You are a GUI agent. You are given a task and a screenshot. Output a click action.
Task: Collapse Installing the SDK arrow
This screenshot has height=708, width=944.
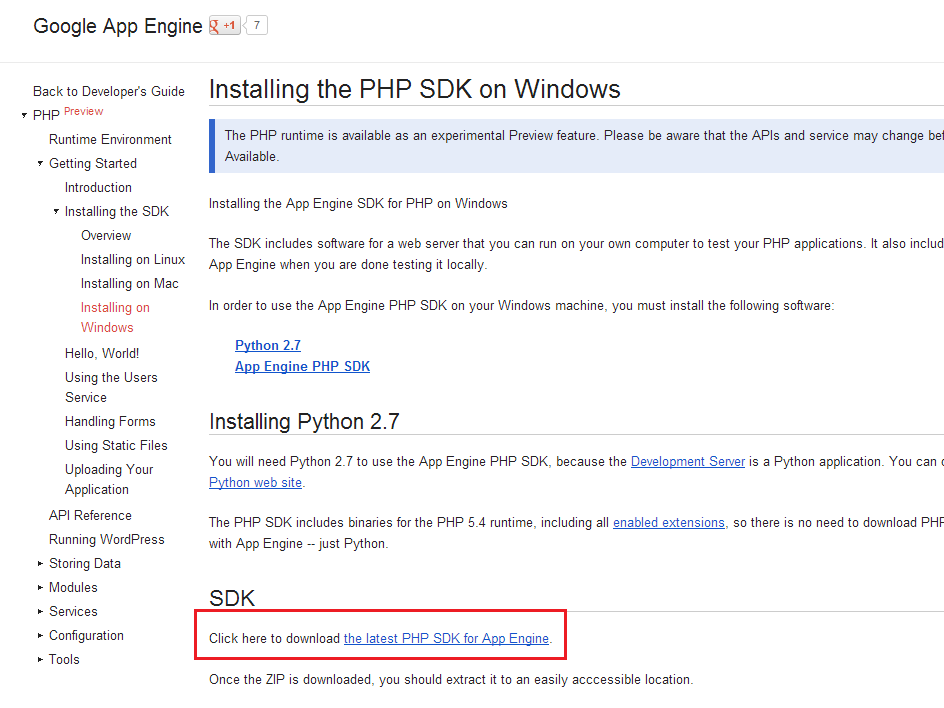click(56, 211)
